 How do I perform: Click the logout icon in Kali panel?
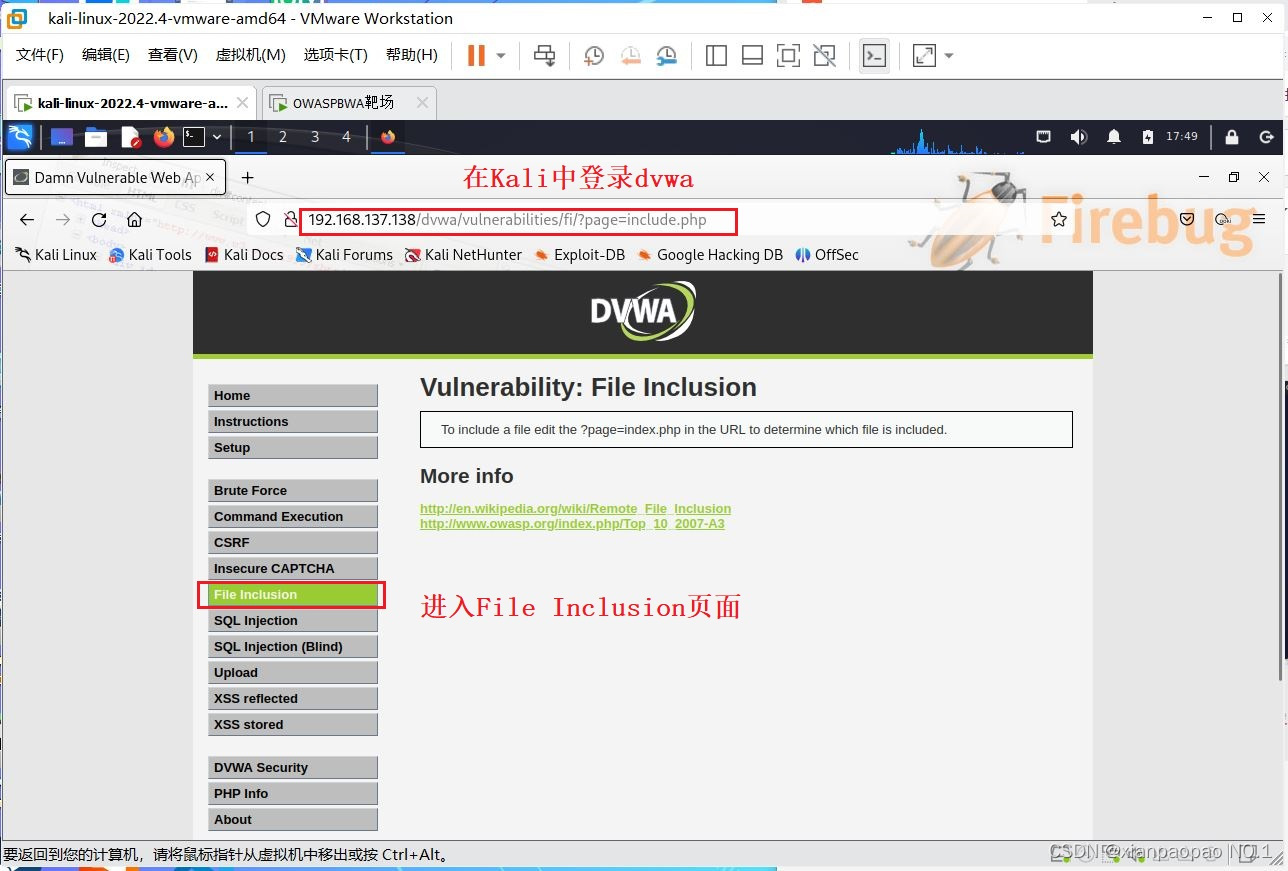pos(1266,137)
